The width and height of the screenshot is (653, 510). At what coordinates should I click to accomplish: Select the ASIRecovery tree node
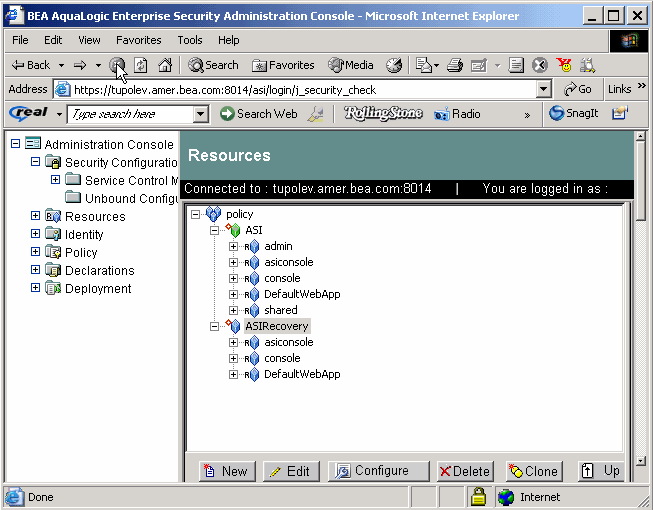click(277, 326)
